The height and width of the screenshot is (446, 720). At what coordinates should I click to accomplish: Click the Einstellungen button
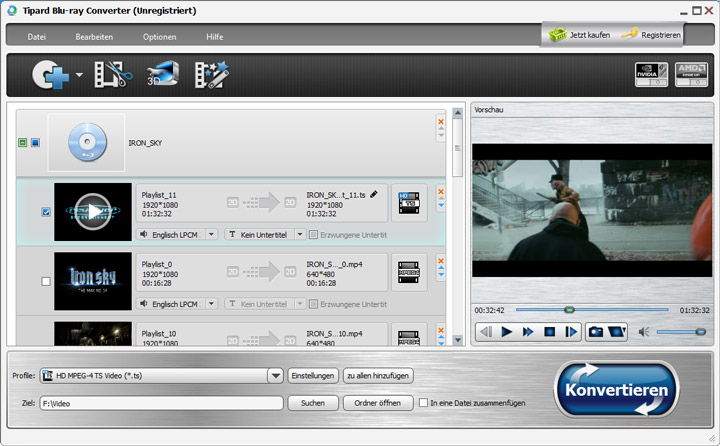click(x=313, y=376)
